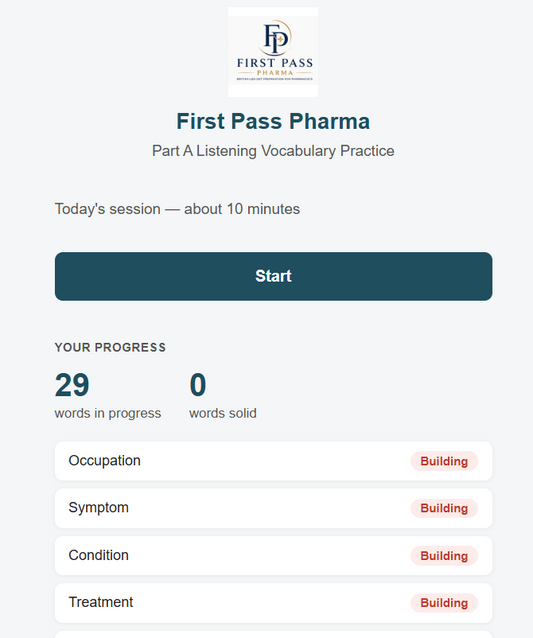Image resolution: width=533 pixels, height=638 pixels.
Task: Click the 'words in progress' label
Action: [x=108, y=413]
